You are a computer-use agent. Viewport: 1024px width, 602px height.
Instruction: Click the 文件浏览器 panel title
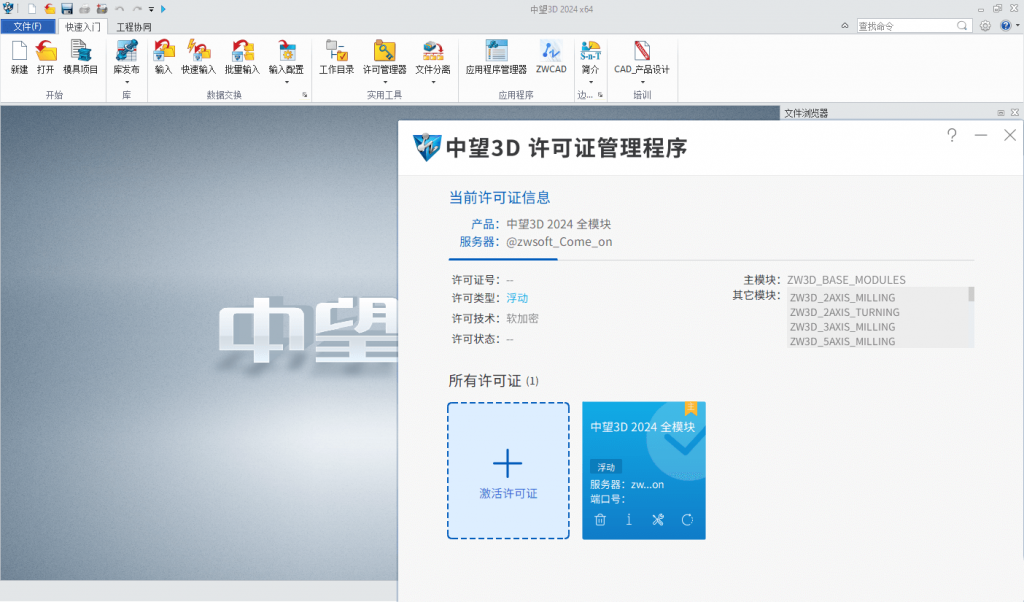tap(806, 113)
